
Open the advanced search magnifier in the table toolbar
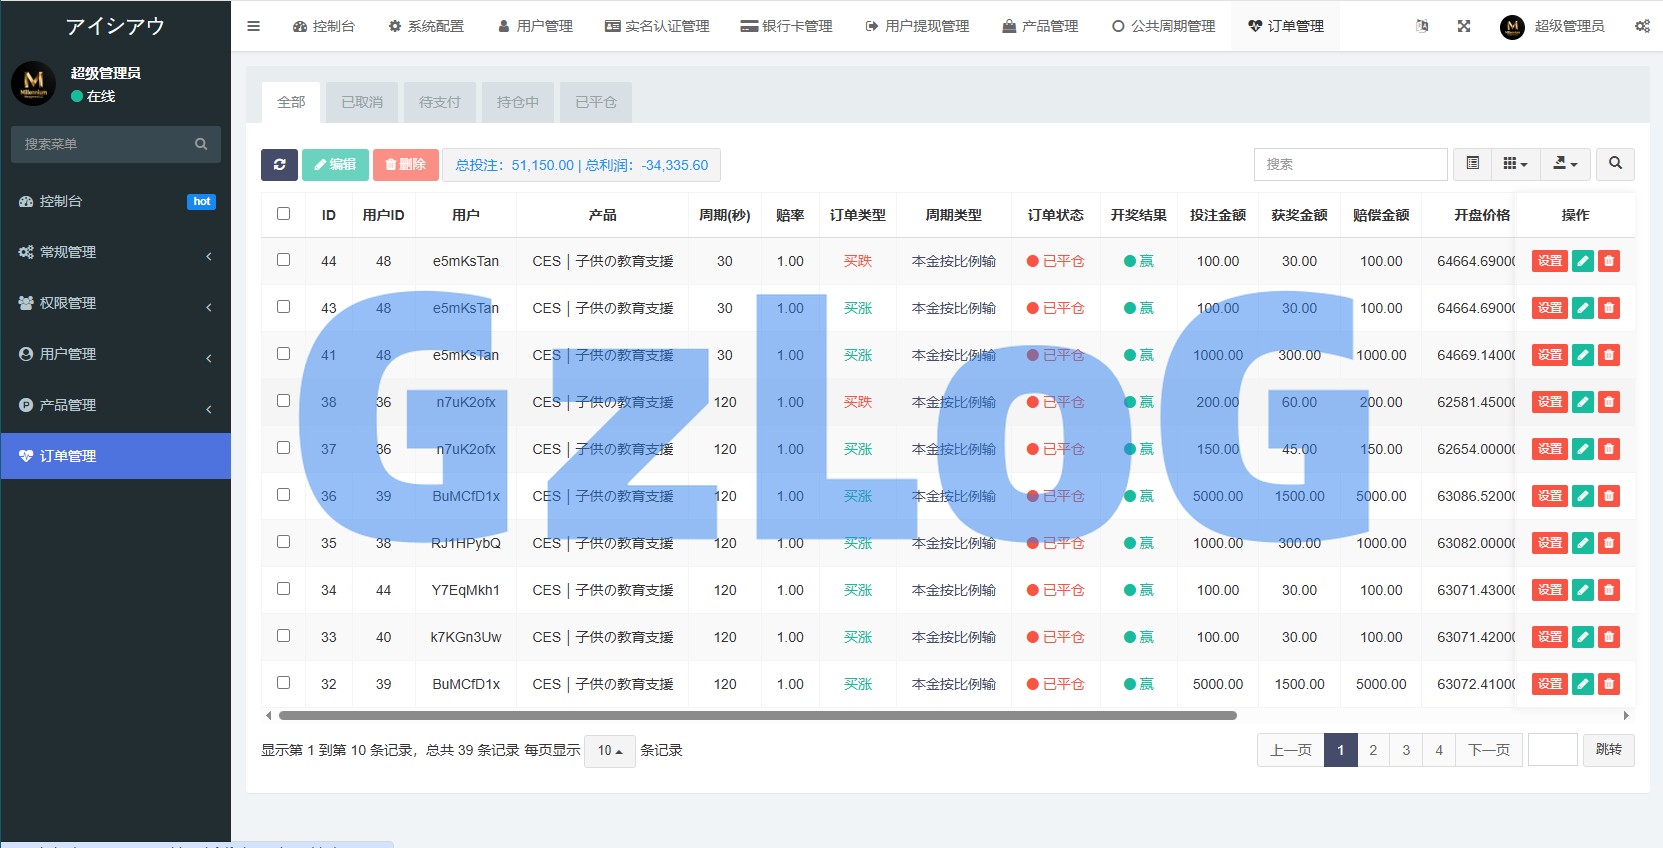(1615, 164)
